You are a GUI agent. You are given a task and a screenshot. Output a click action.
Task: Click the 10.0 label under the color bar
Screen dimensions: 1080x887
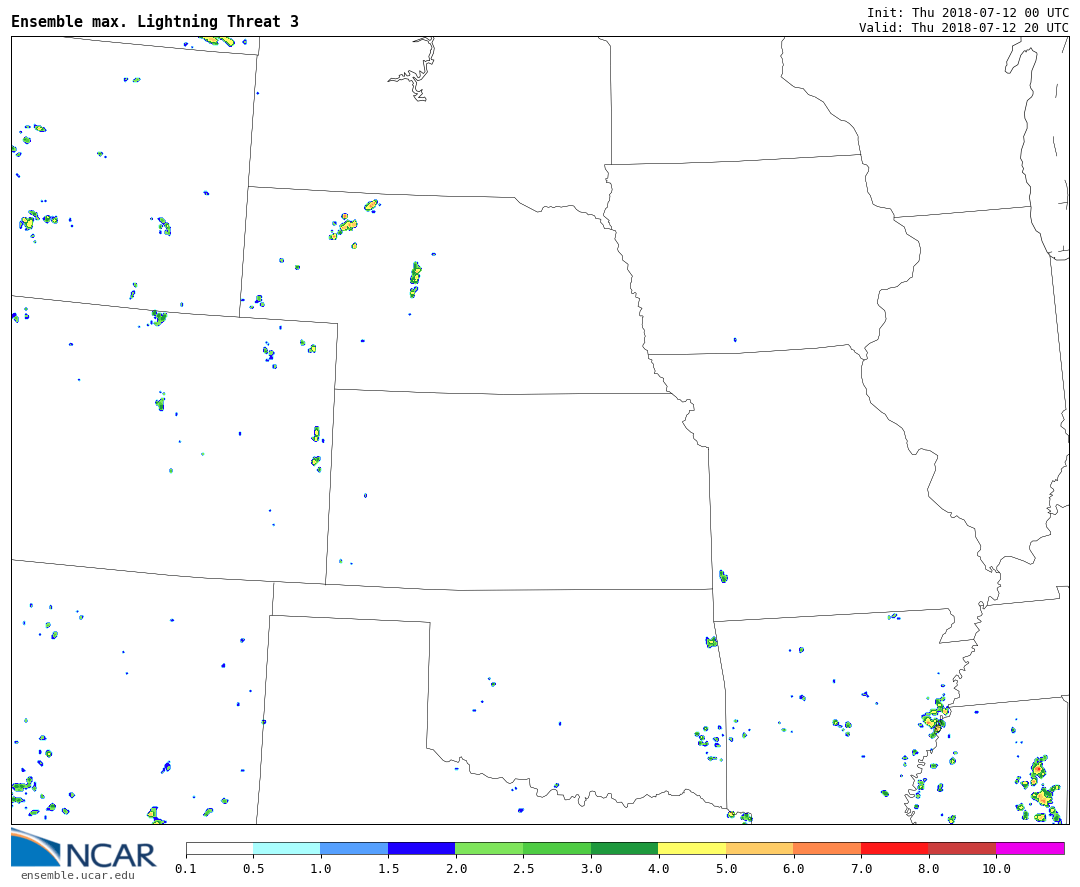(x=995, y=869)
